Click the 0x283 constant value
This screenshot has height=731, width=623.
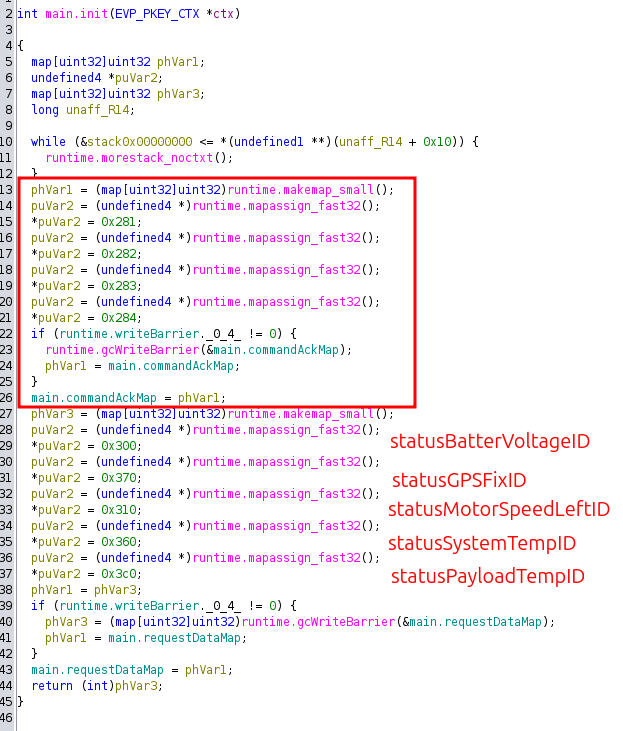[123, 286]
